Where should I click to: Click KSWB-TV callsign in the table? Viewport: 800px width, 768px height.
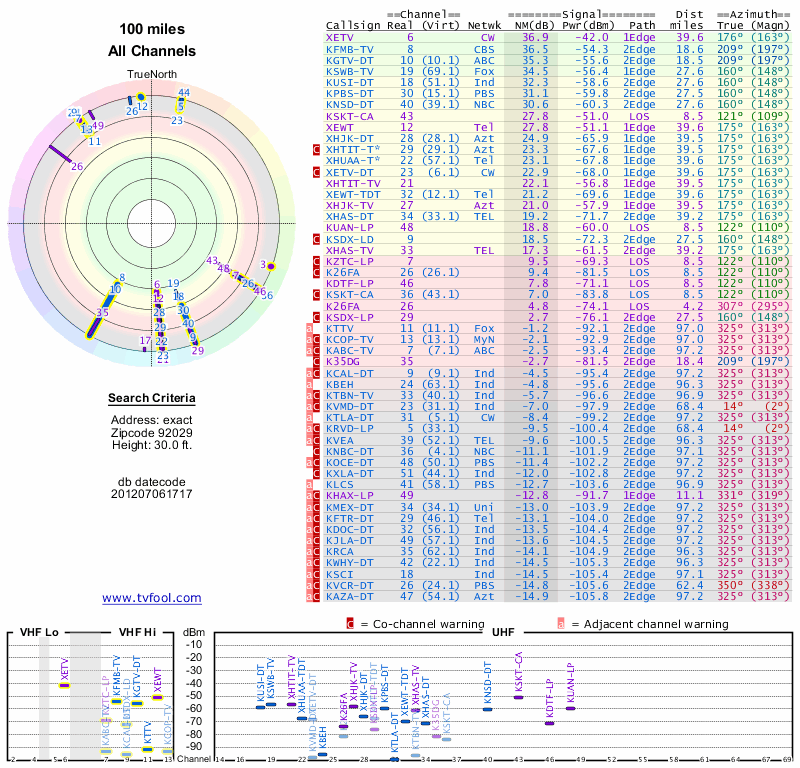click(350, 71)
